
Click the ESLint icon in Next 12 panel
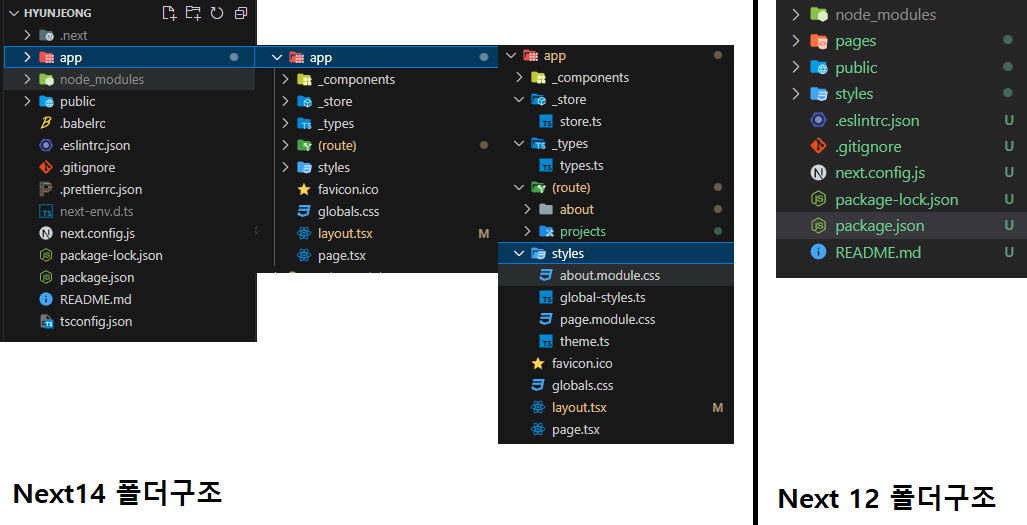click(819, 120)
